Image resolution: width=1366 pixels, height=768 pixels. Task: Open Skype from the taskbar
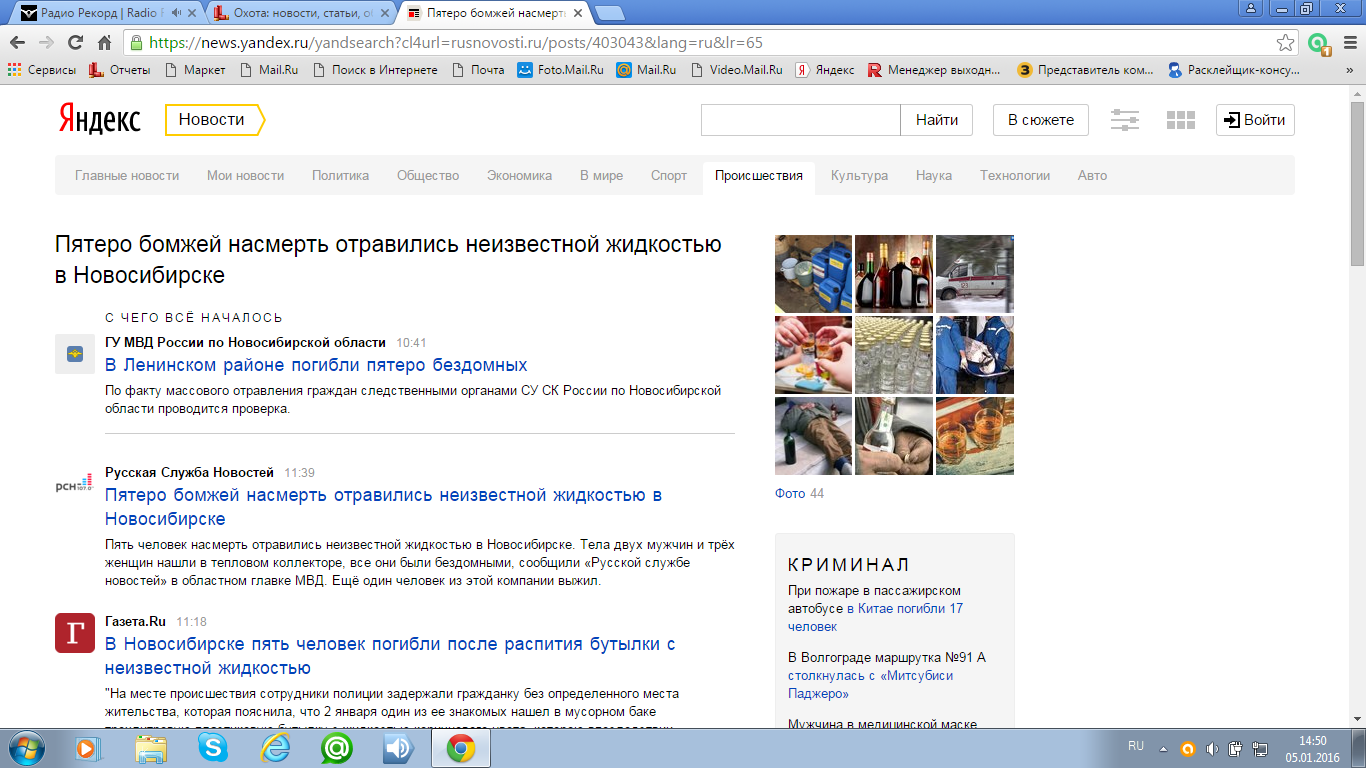[212, 747]
